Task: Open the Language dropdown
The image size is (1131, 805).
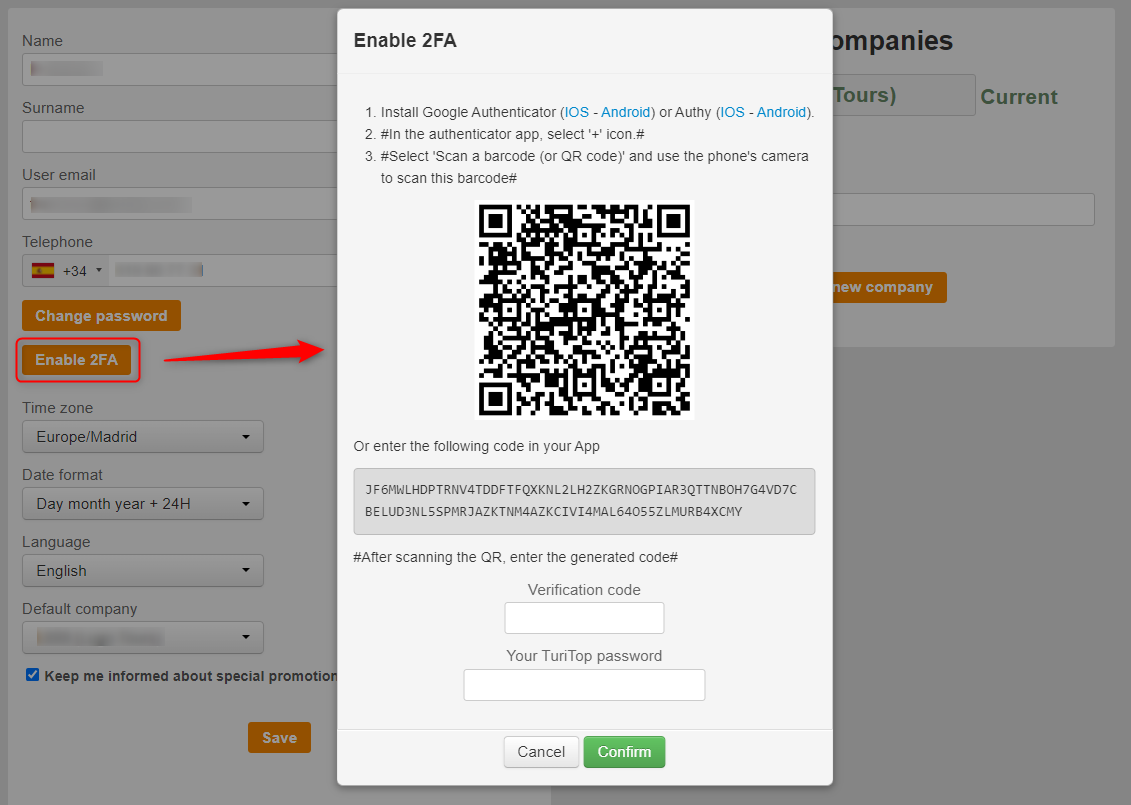Action: [143, 571]
